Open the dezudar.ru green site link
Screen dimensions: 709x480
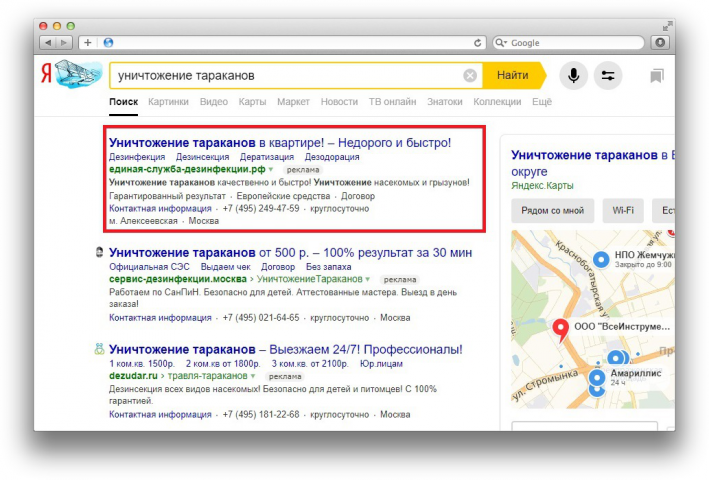coord(133,376)
